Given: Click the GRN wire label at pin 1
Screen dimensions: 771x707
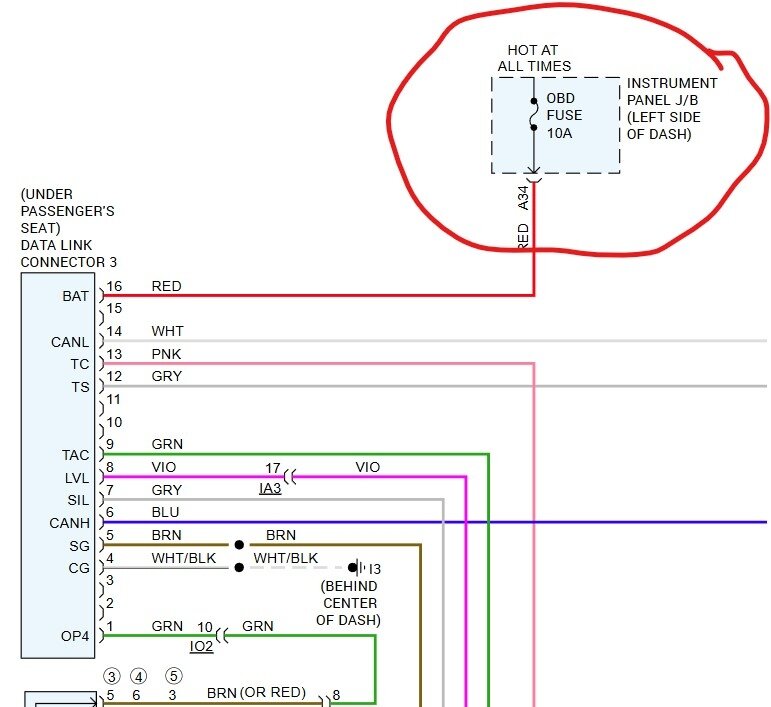Looking at the screenshot, I should point(167,626).
